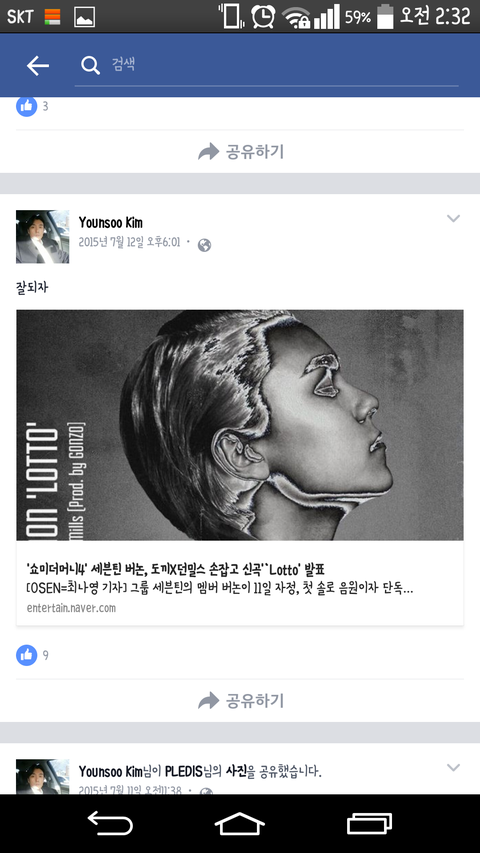Open the Lotto album cover image preview
The width and height of the screenshot is (480, 853).
click(x=240, y=425)
